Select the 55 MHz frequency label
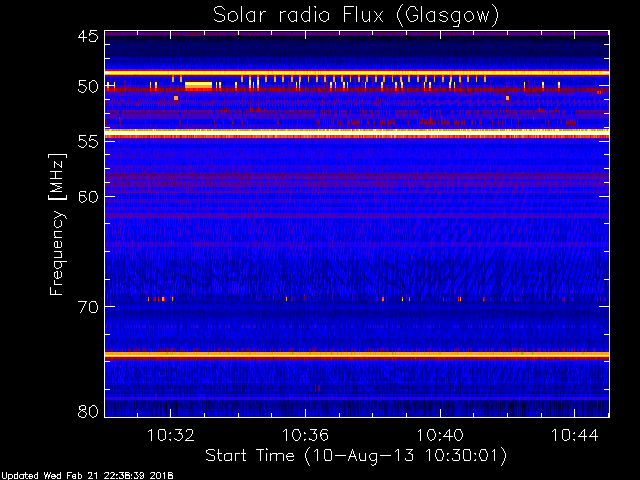The height and width of the screenshot is (480, 640). tap(88, 142)
